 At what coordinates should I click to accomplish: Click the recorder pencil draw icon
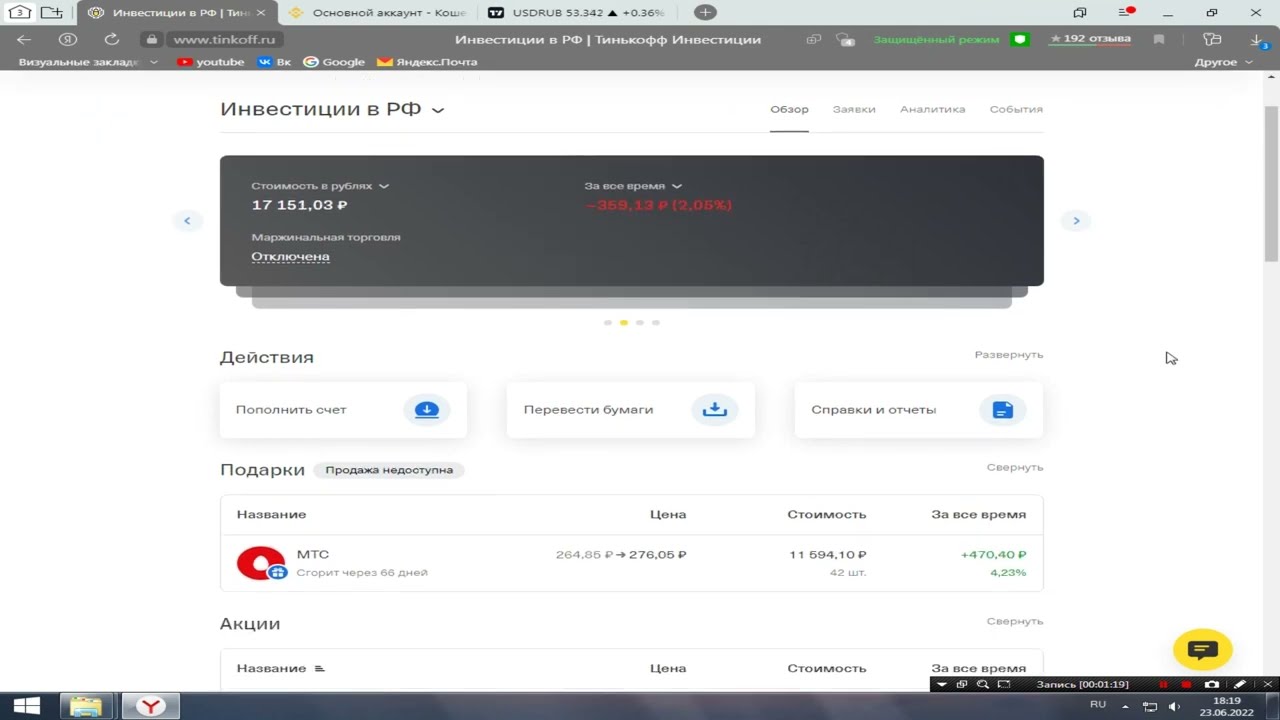pos(1239,684)
